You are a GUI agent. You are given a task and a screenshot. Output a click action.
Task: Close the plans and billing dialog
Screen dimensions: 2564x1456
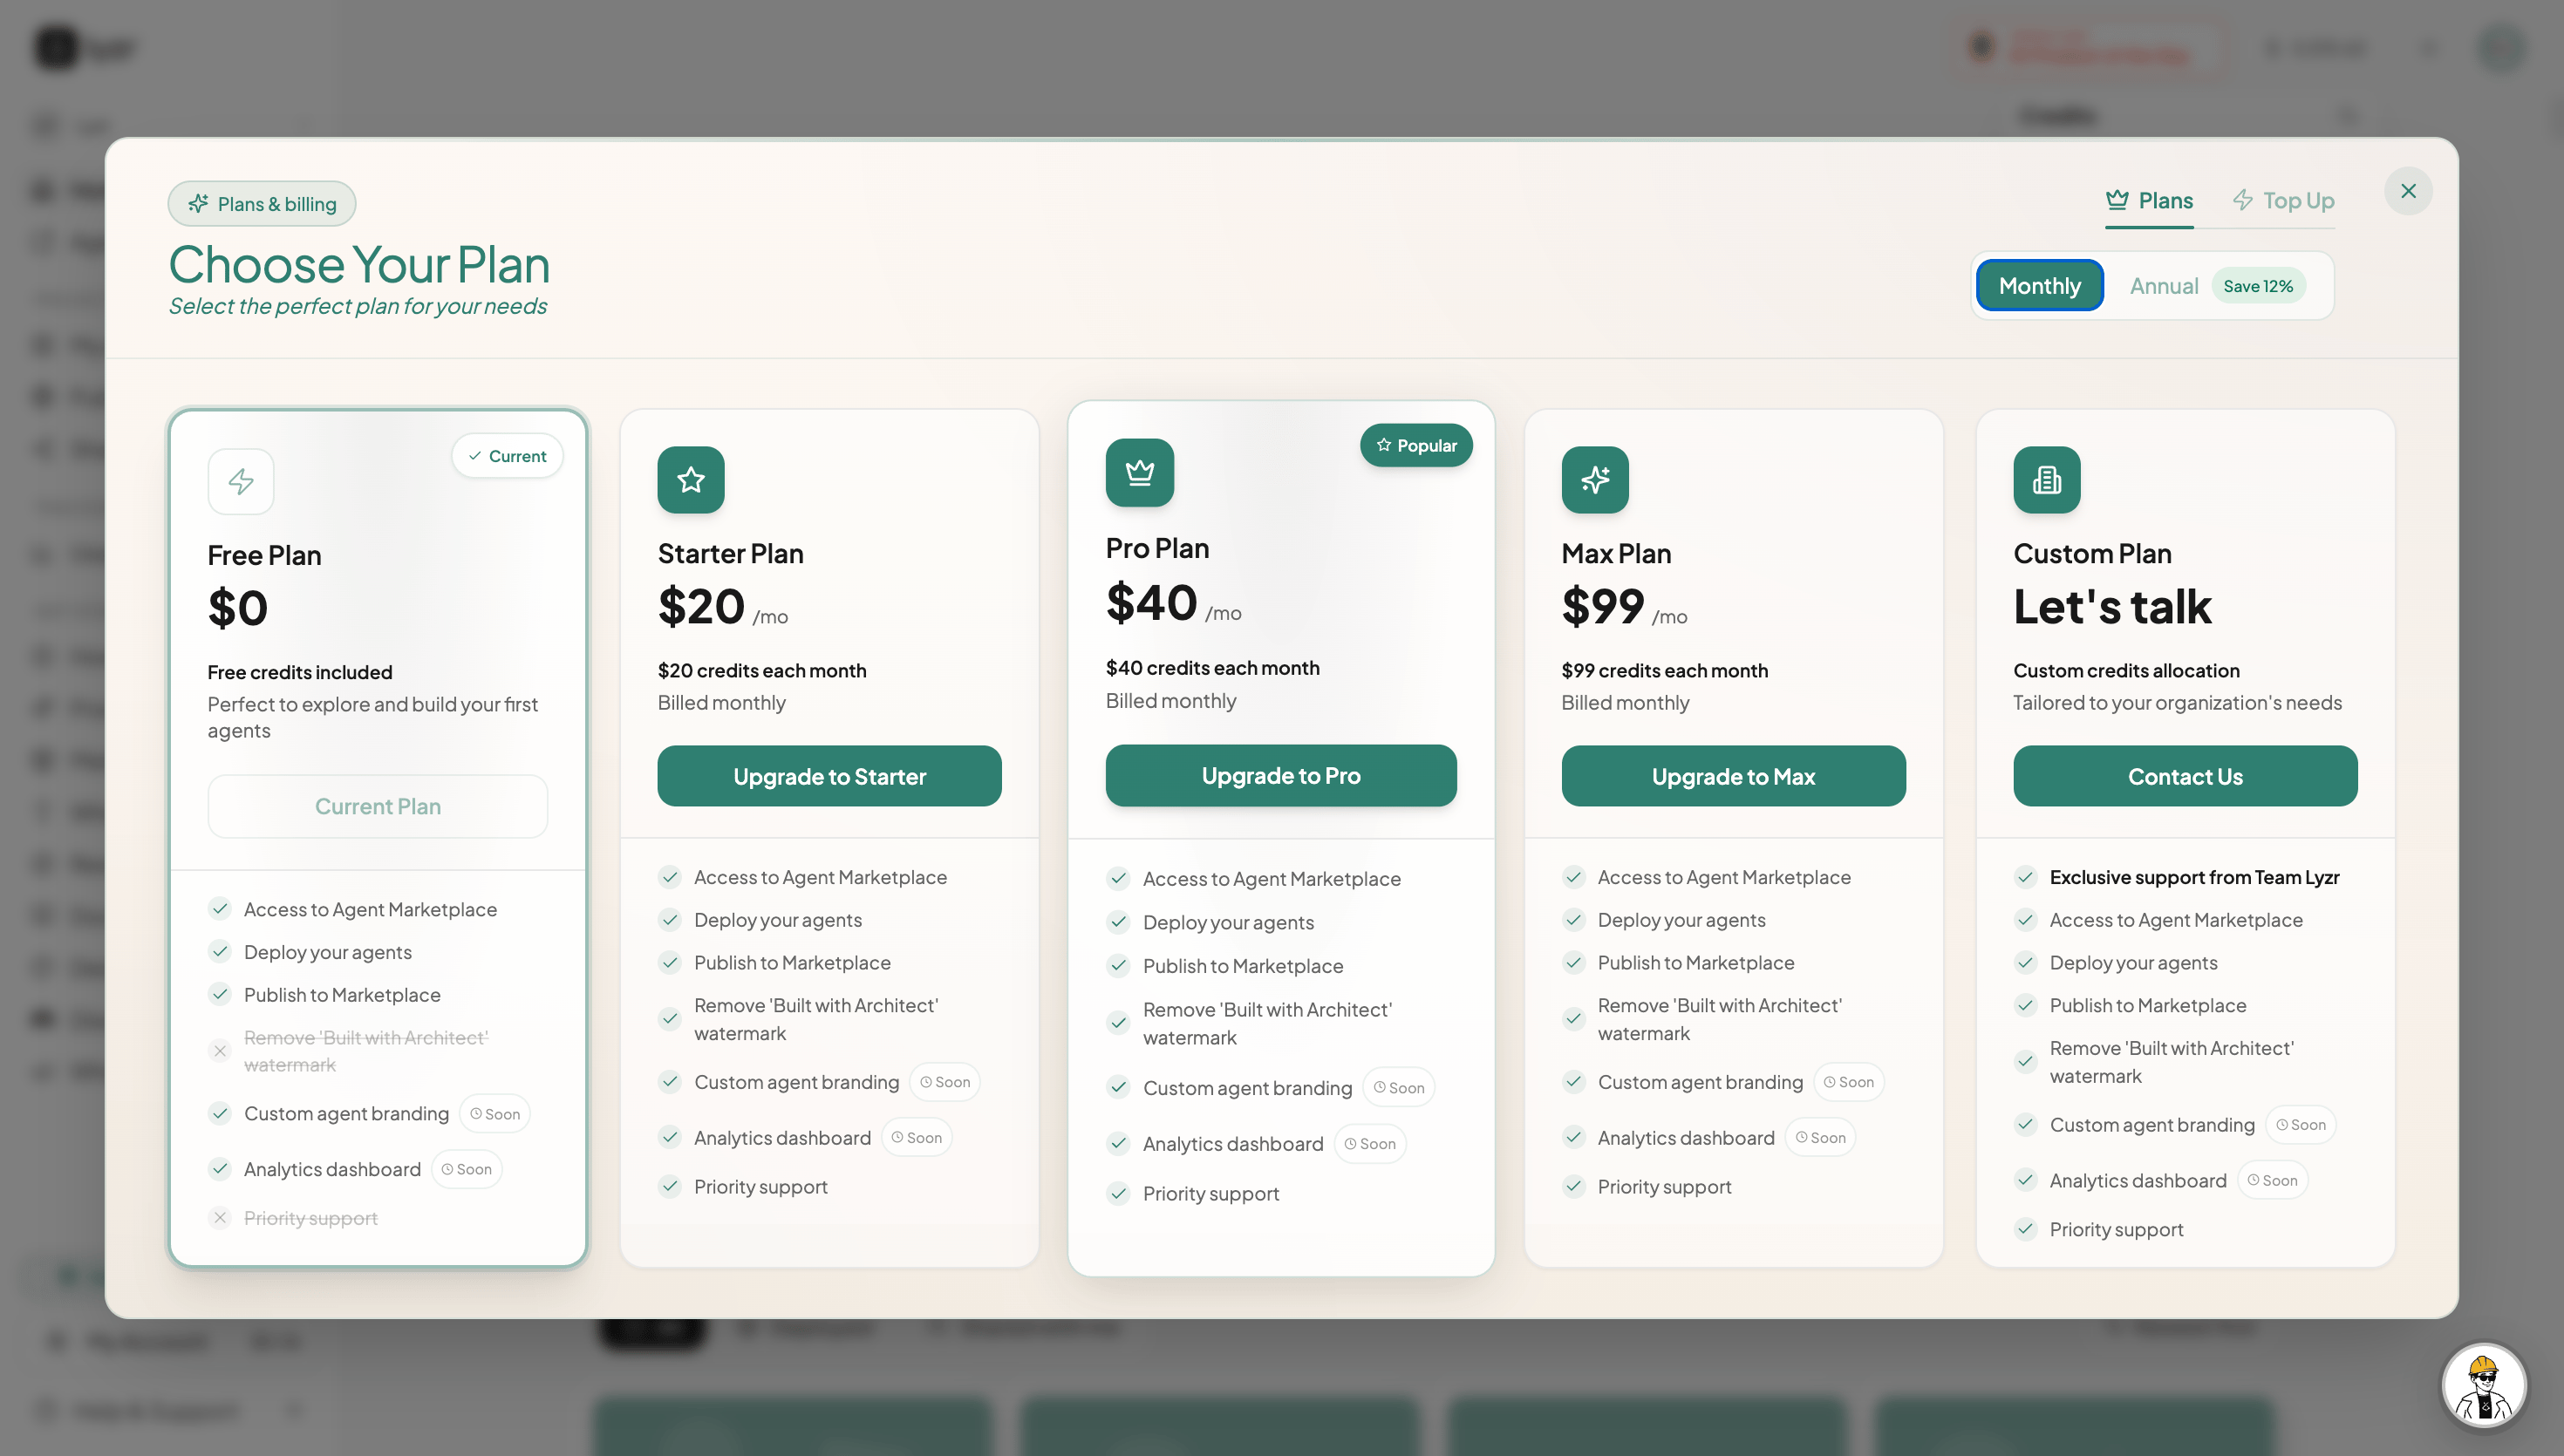[x=2408, y=191]
